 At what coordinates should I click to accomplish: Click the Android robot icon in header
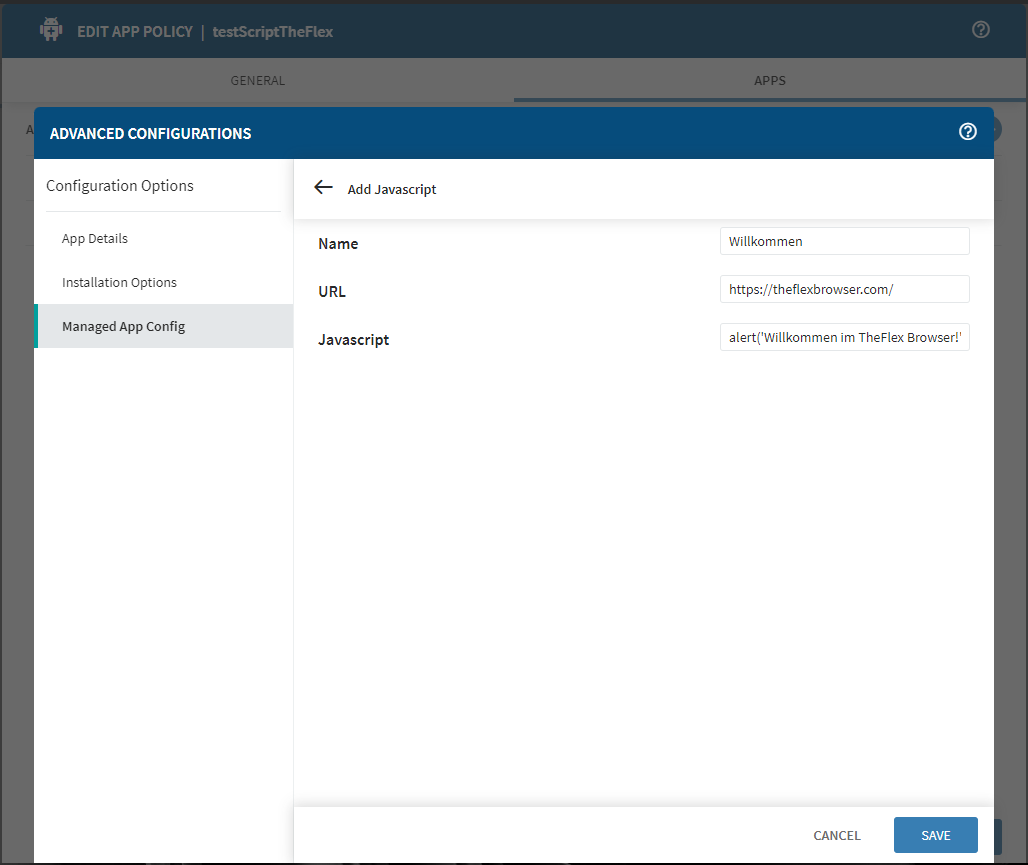tap(51, 31)
